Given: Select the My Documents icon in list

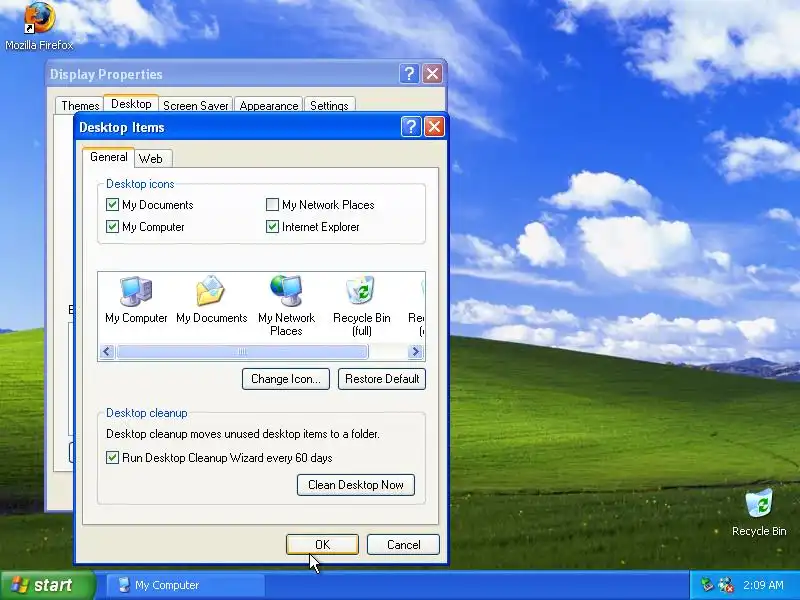Looking at the screenshot, I should click(x=211, y=300).
